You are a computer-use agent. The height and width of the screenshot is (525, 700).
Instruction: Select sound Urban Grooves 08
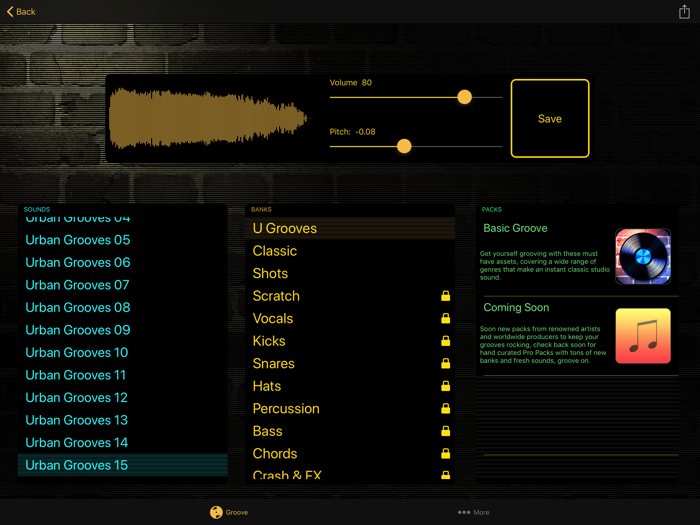coord(123,307)
